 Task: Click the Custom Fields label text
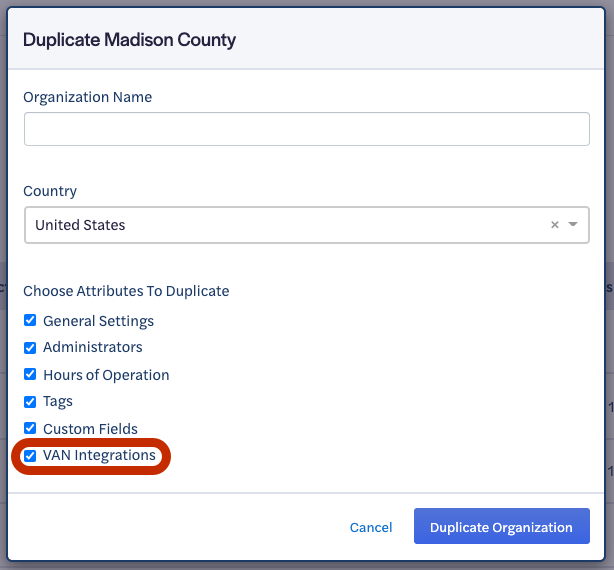pyautogui.click(x=90, y=429)
